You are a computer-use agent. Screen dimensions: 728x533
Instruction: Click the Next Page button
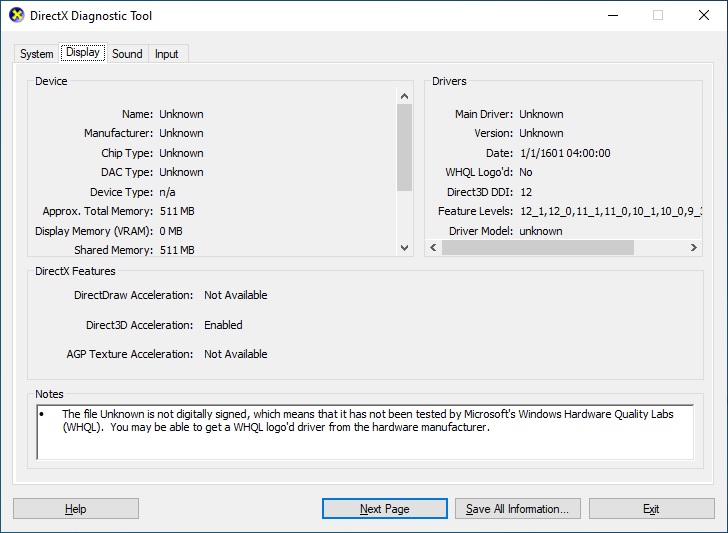pyautogui.click(x=385, y=509)
